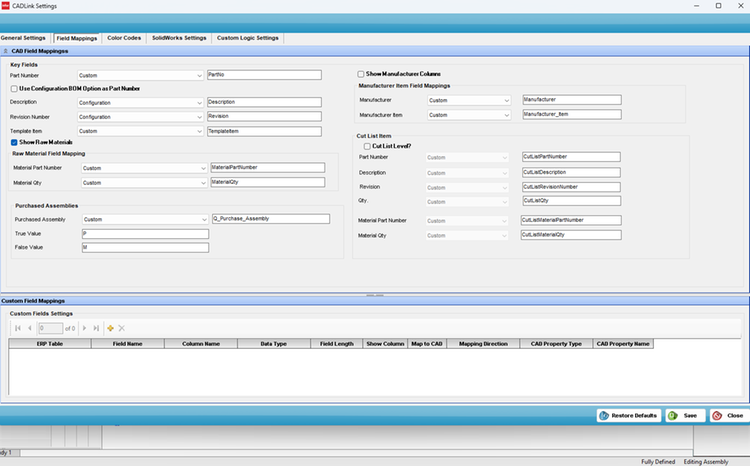The image size is (750, 466).
Task: Click the ERP Table column header
Action: [50, 344]
